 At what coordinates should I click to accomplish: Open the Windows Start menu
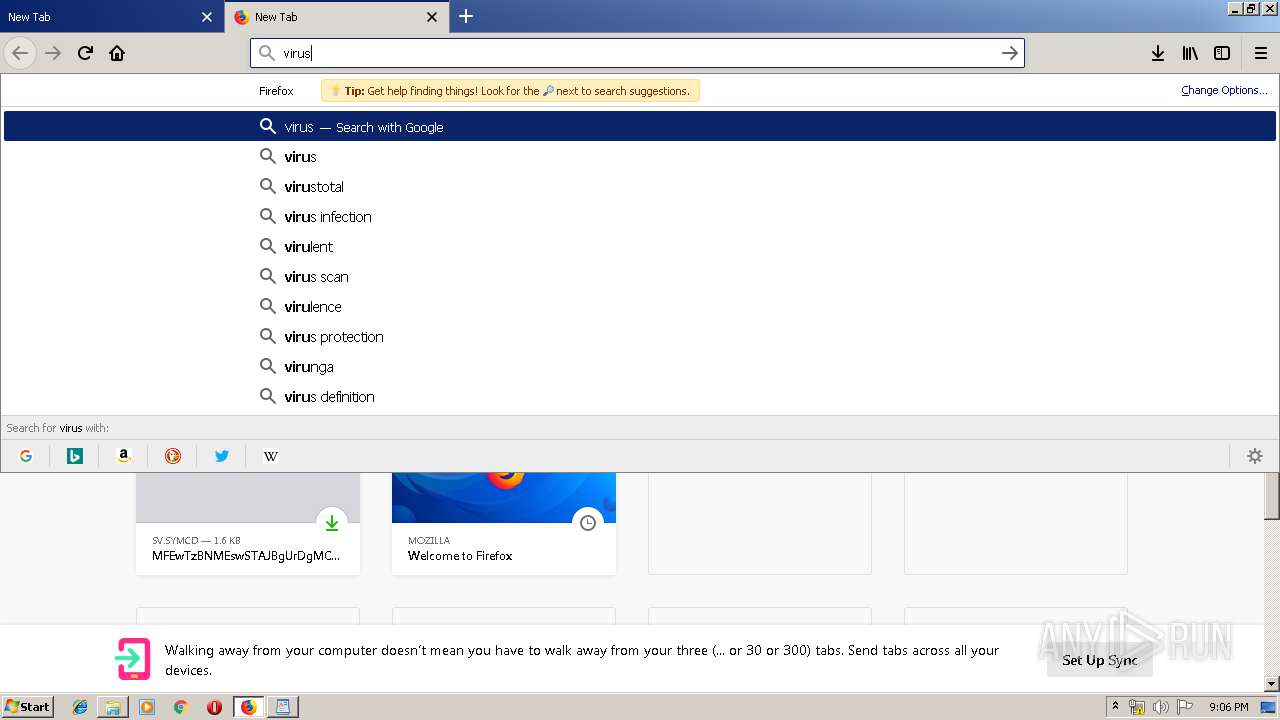(27, 707)
